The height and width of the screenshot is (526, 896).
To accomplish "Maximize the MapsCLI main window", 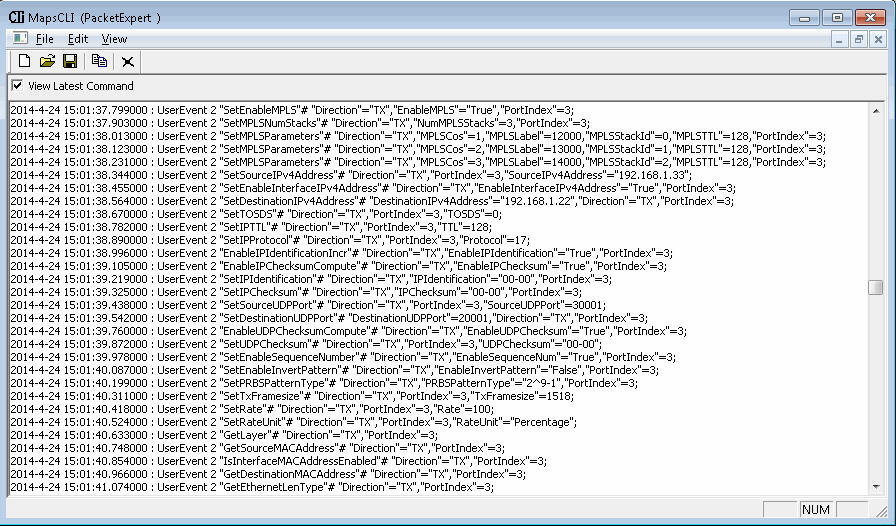I will pyautogui.click(x=837, y=18).
